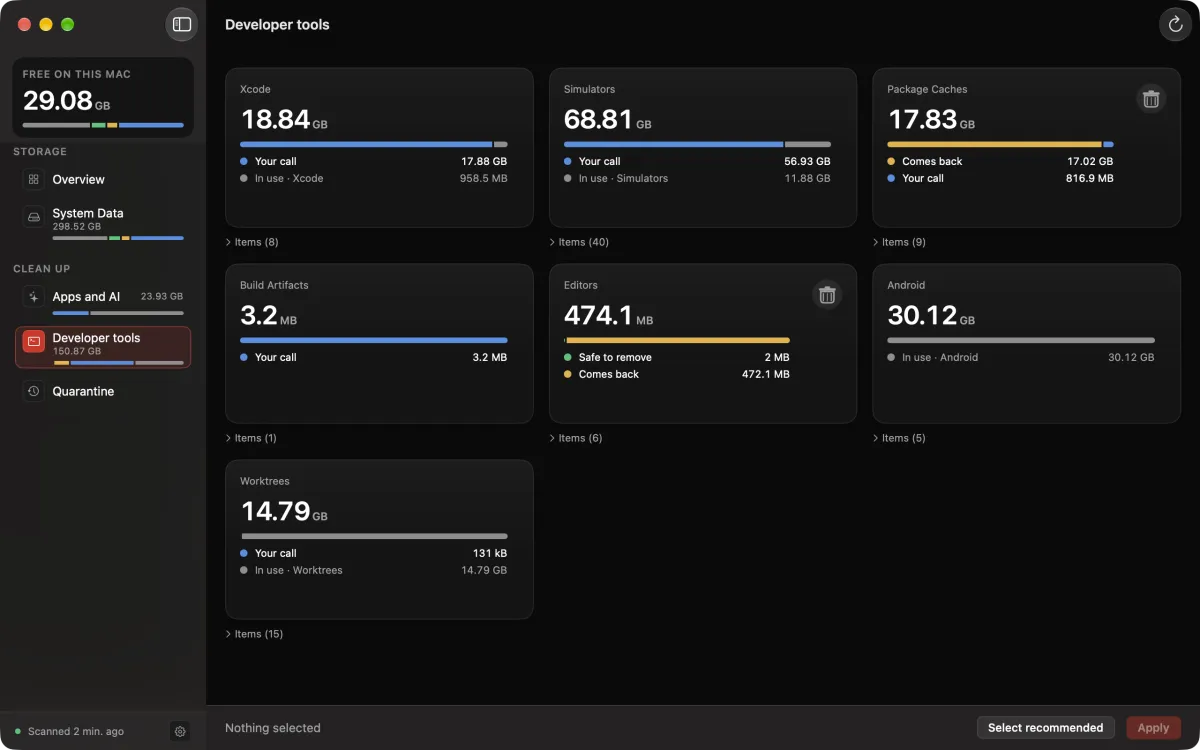Click the Overview grid icon
The width and height of the screenshot is (1200, 750).
tap(34, 179)
